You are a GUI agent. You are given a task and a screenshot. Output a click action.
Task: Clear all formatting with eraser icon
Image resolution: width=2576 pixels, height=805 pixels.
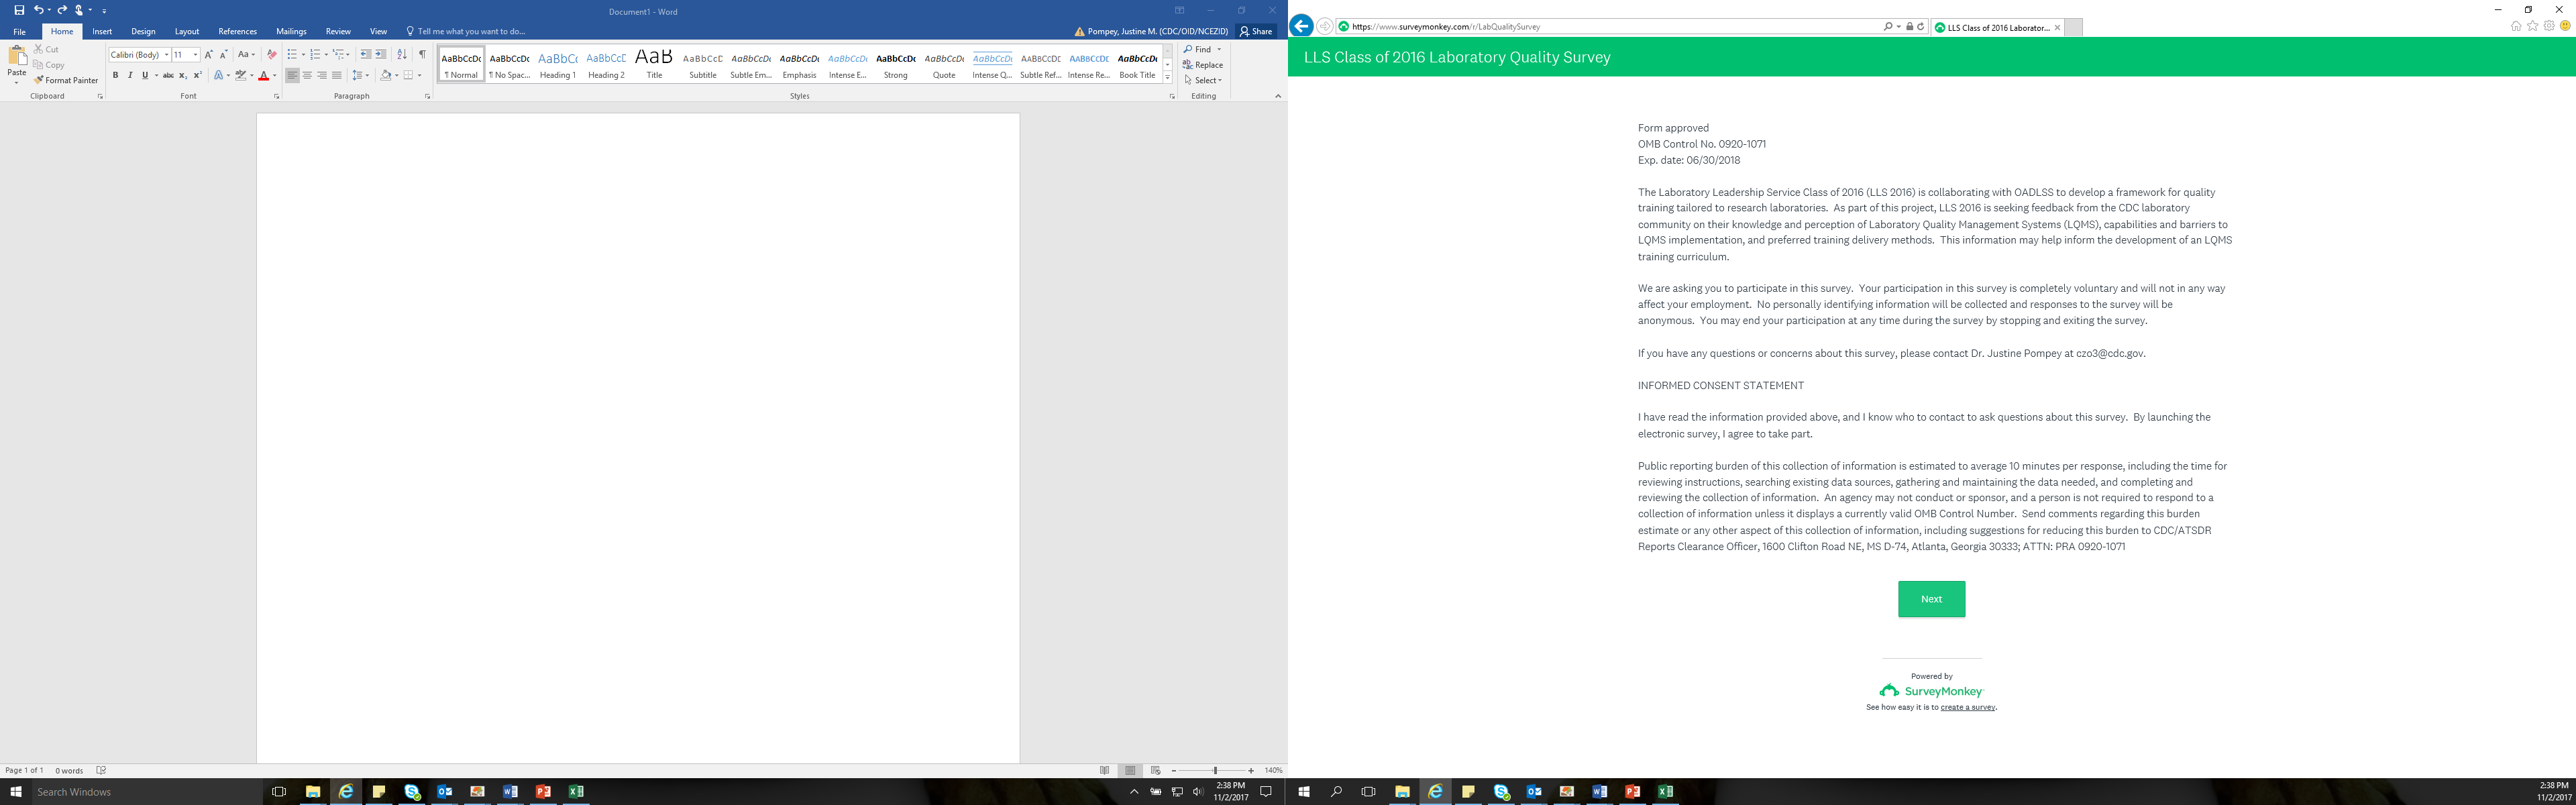point(271,55)
